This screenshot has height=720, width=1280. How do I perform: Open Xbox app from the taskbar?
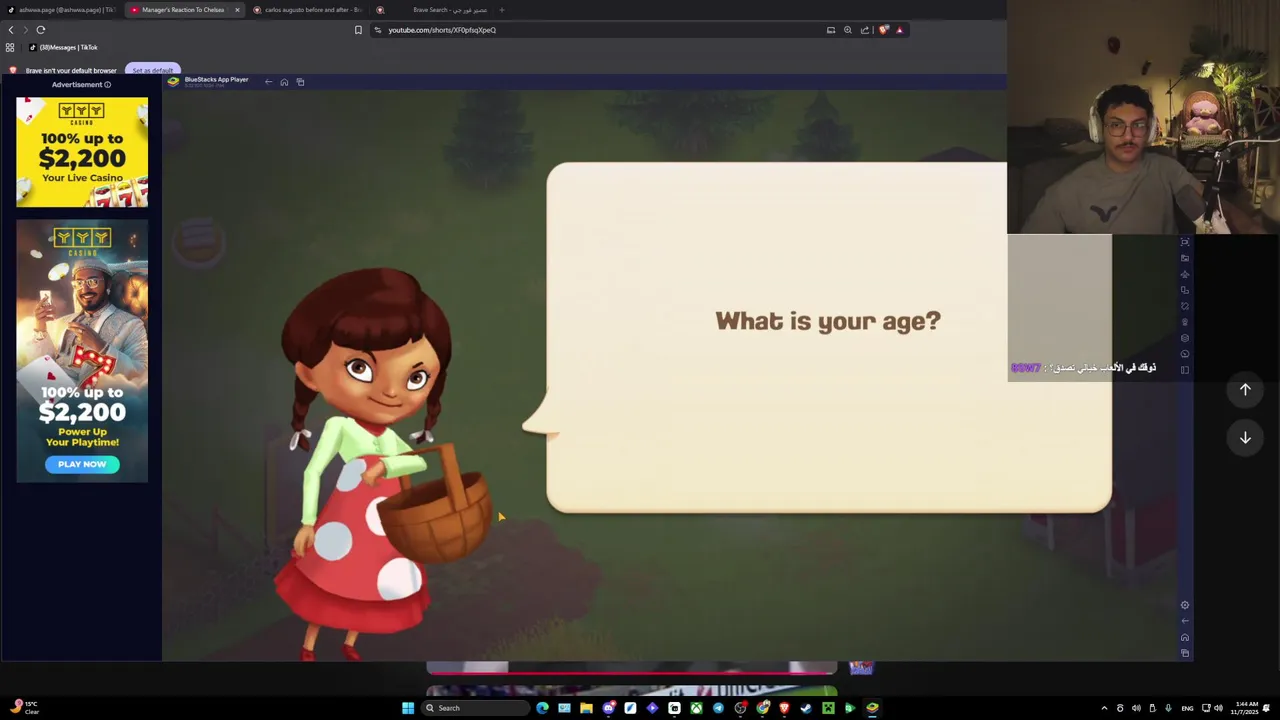click(696, 708)
